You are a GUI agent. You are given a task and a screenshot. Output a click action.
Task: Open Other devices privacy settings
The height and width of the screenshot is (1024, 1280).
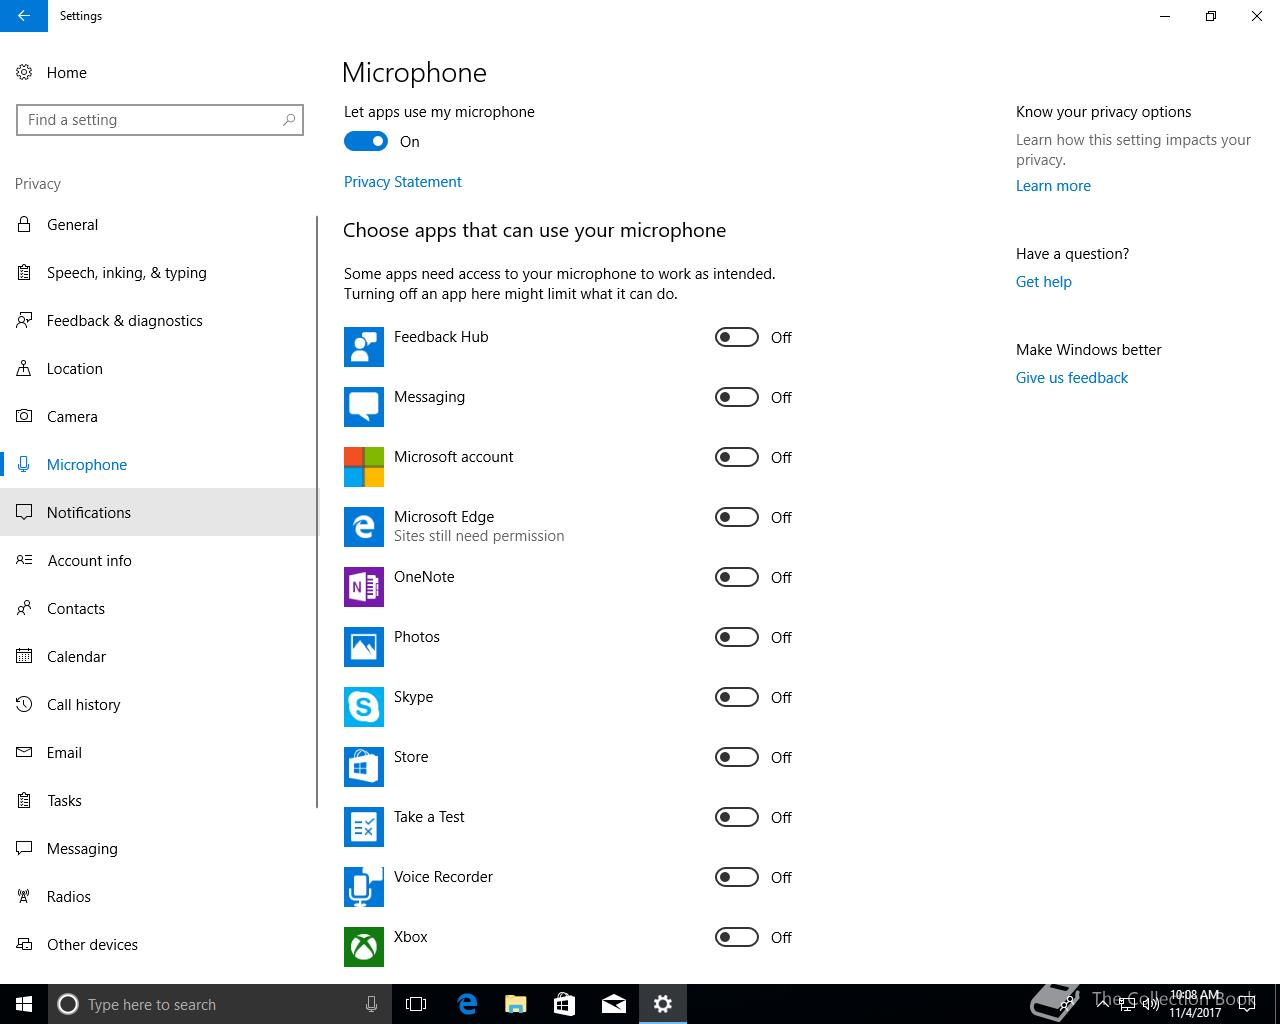pyautogui.click(x=158, y=945)
